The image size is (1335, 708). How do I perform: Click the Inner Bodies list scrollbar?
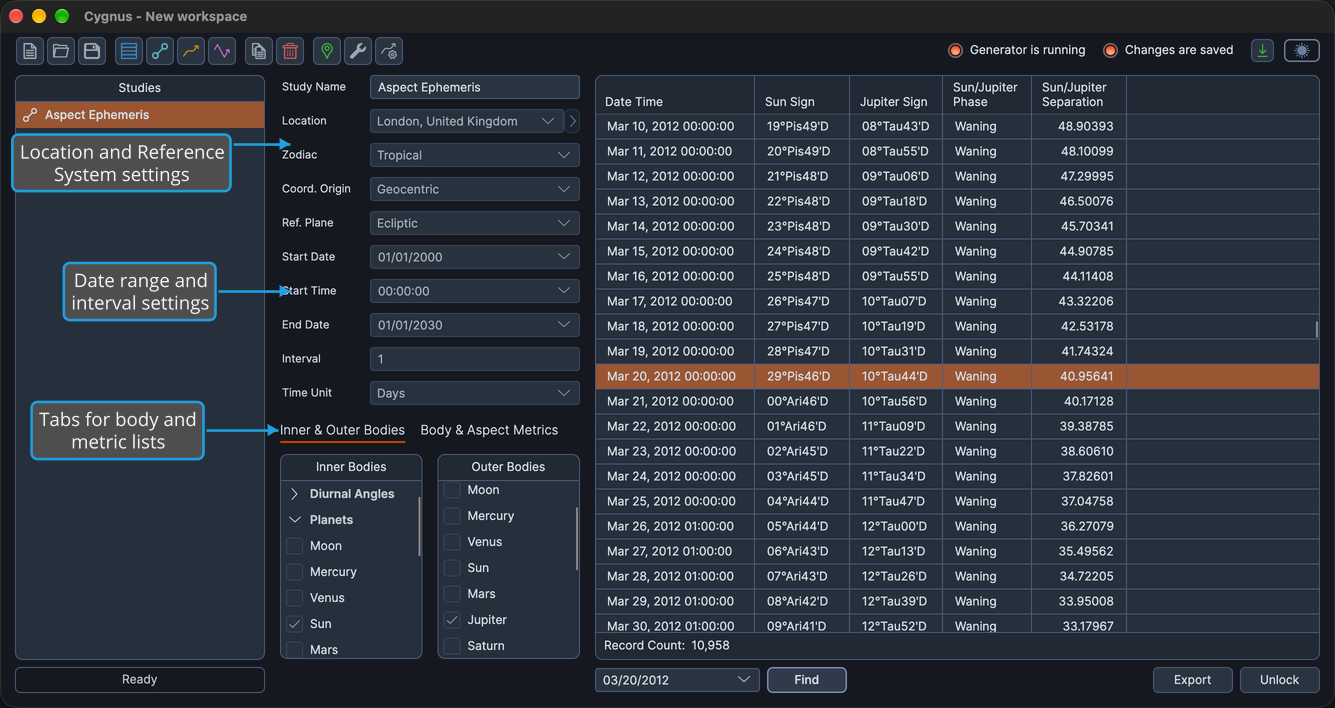click(419, 525)
